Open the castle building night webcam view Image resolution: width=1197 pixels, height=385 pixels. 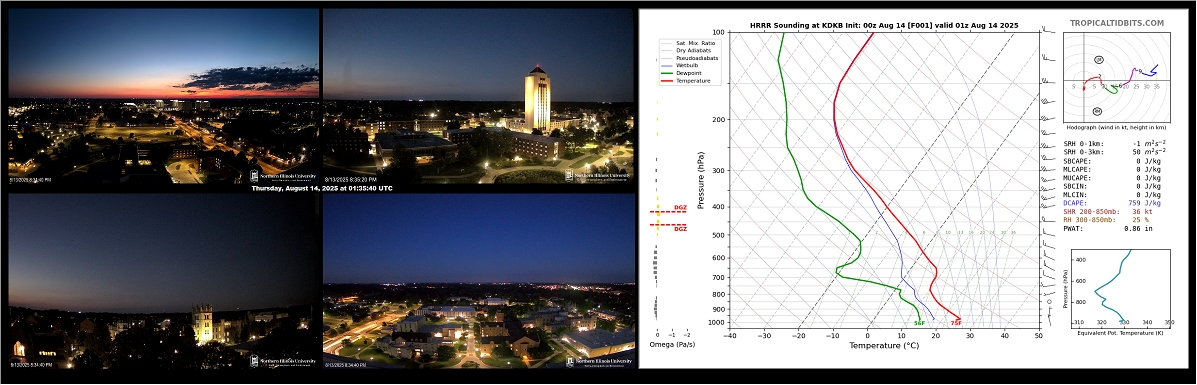[x=163, y=281]
